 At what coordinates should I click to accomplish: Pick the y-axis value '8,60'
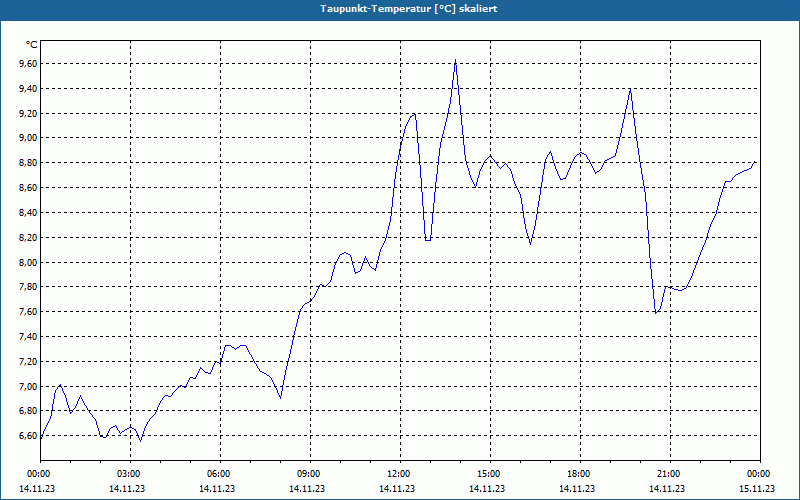pyautogui.click(x=29, y=188)
